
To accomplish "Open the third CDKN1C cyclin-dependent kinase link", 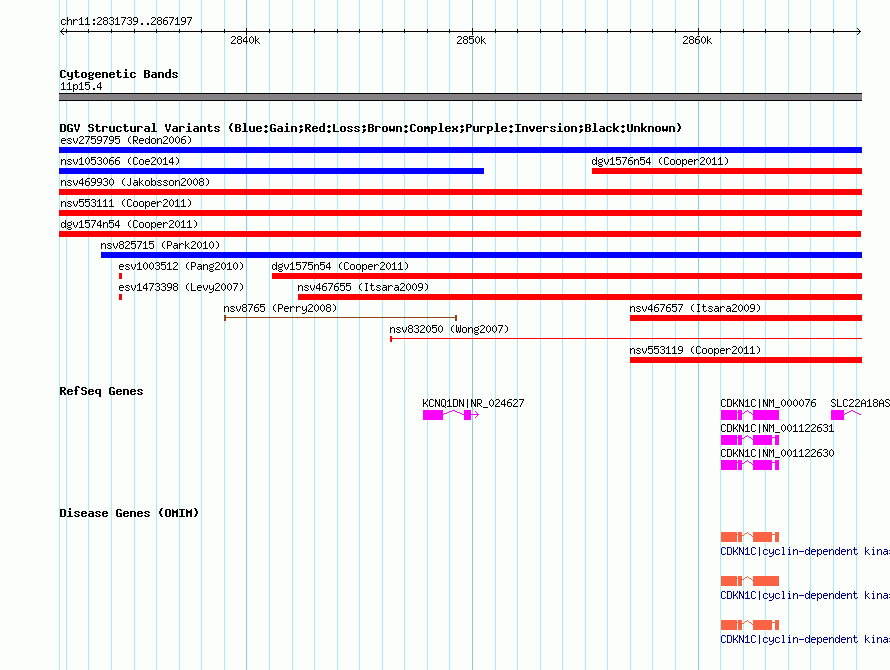I will coord(805,639).
